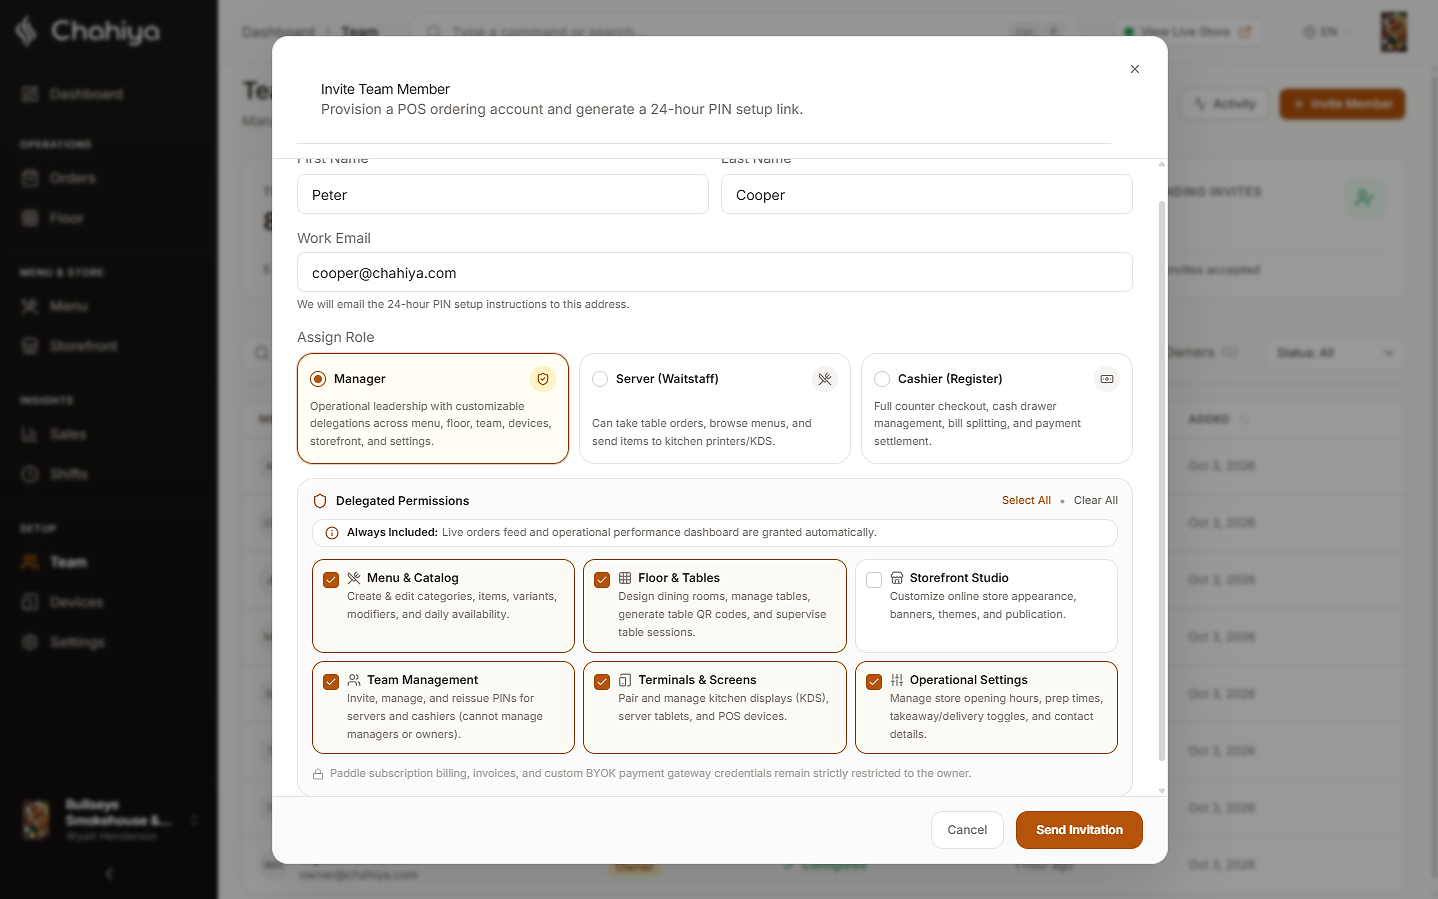Click the Activity button behind dialog
This screenshot has width=1438, height=899.
(x=1225, y=104)
